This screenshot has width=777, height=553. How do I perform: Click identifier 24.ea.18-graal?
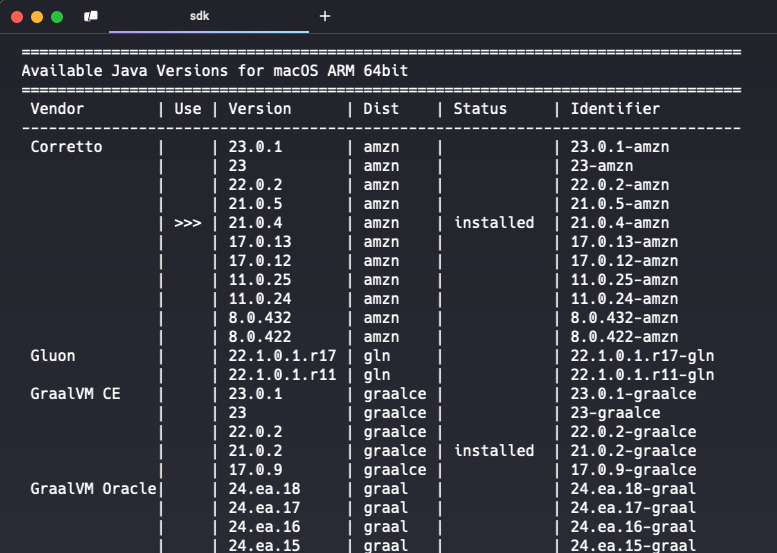point(633,489)
